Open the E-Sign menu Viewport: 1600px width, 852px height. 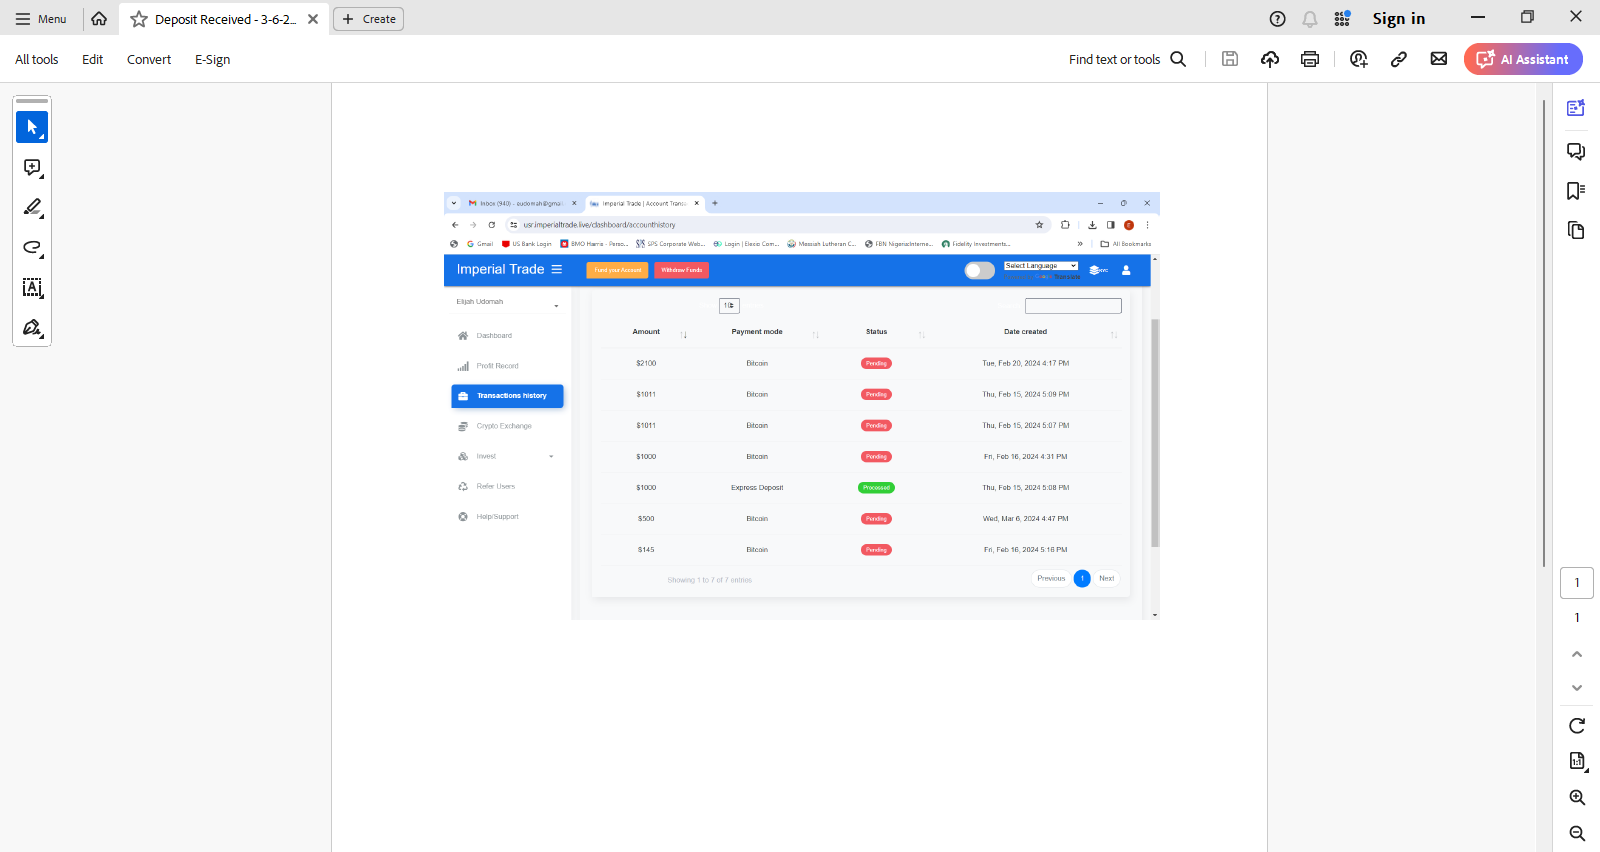tap(212, 59)
